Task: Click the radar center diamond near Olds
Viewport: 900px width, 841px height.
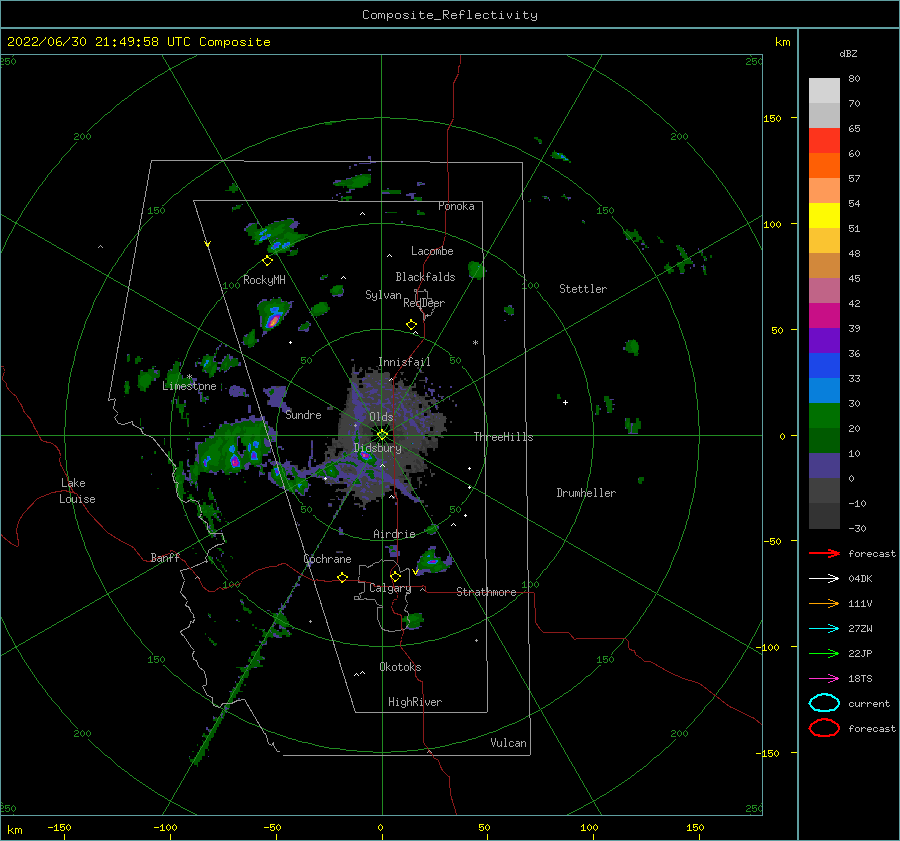Action: pyautogui.click(x=382, y=435)
